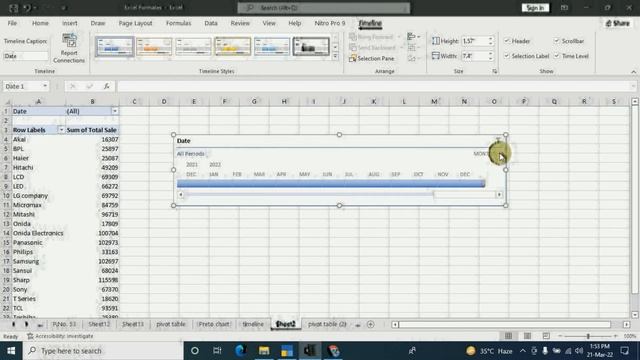The height and width of the screenshot is (360, 640).
Task: Open Windows Start menu
Action: tap(11, 351)
